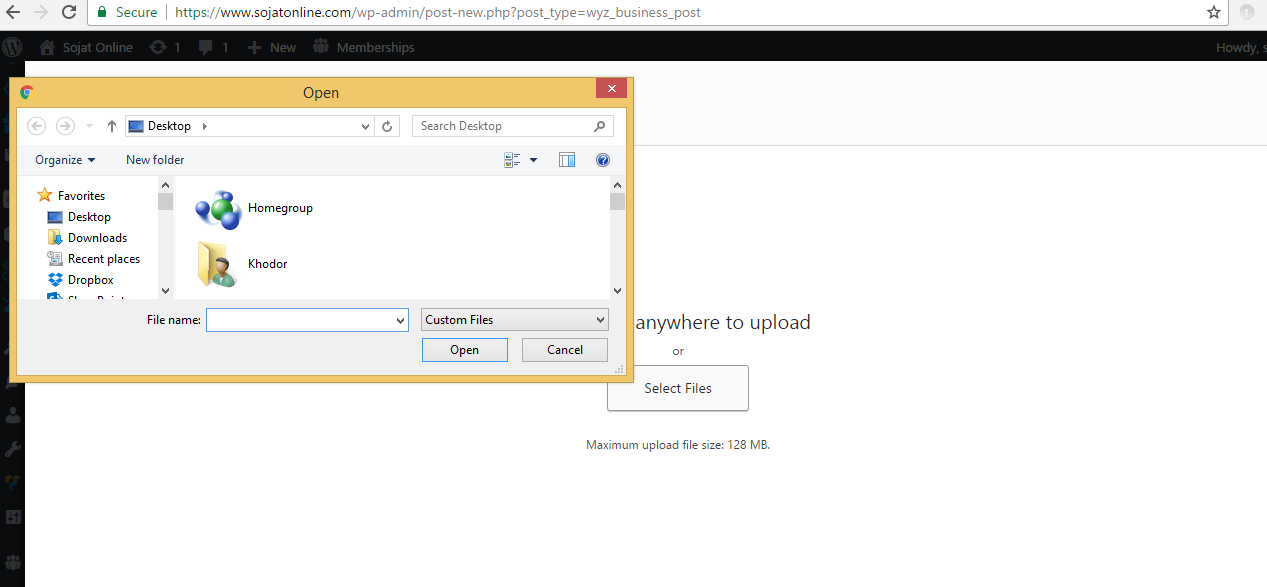
Task: Open the change view dropdown arrow
Action: 532,160
